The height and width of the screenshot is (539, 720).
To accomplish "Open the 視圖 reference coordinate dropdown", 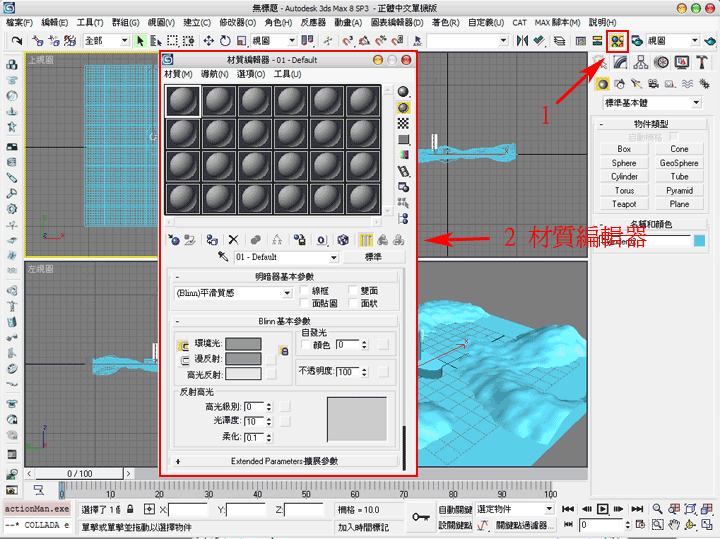I will click(x=292, y=41).
